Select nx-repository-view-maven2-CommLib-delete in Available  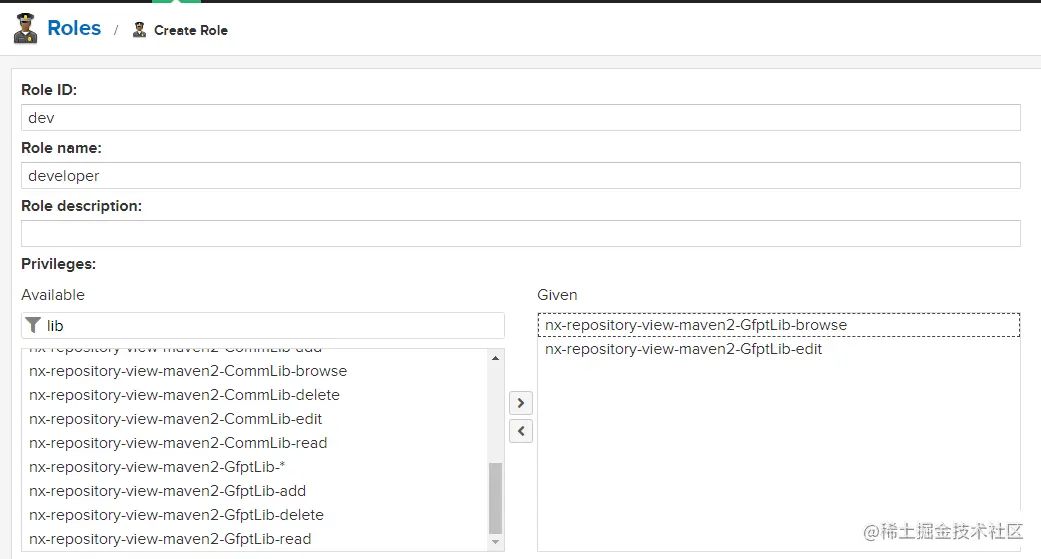point(256,395)
